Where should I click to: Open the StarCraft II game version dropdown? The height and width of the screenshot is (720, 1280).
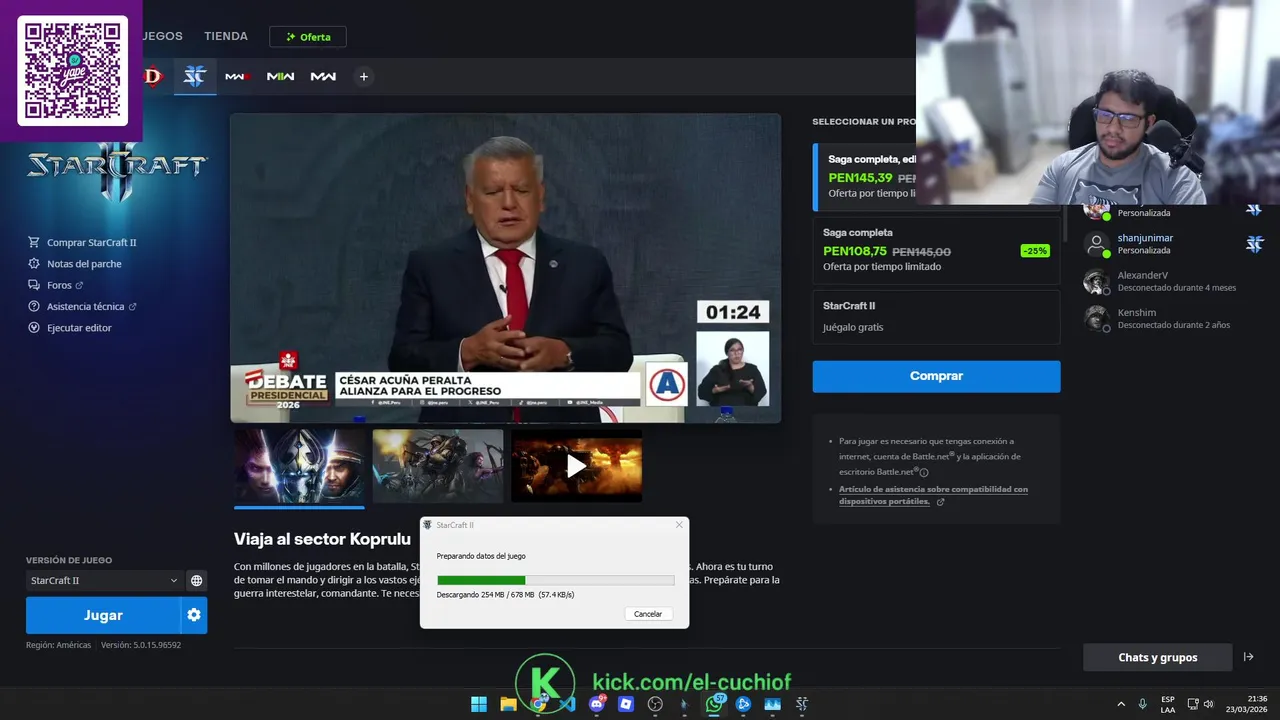(x=103, y=580)
